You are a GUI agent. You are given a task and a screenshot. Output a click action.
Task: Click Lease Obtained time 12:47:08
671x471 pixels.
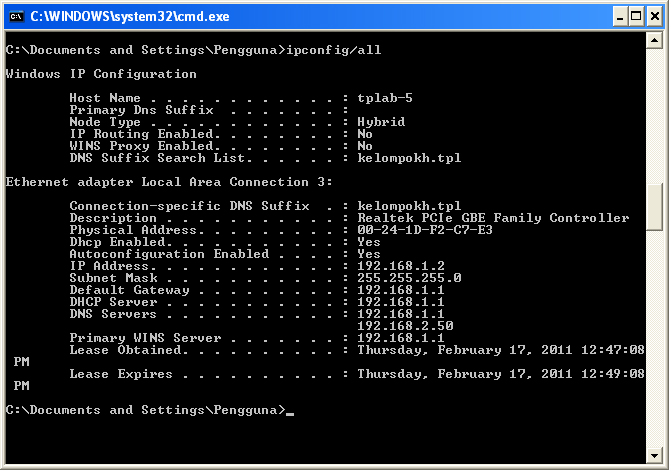(613, 350)
